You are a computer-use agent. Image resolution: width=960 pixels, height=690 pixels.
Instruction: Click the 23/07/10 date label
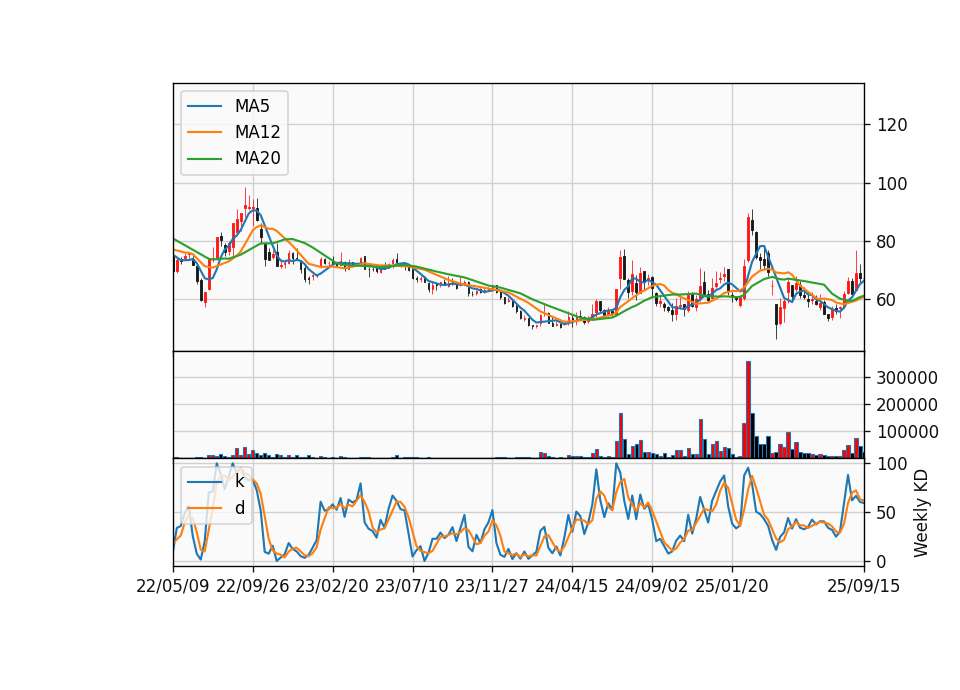412,586
